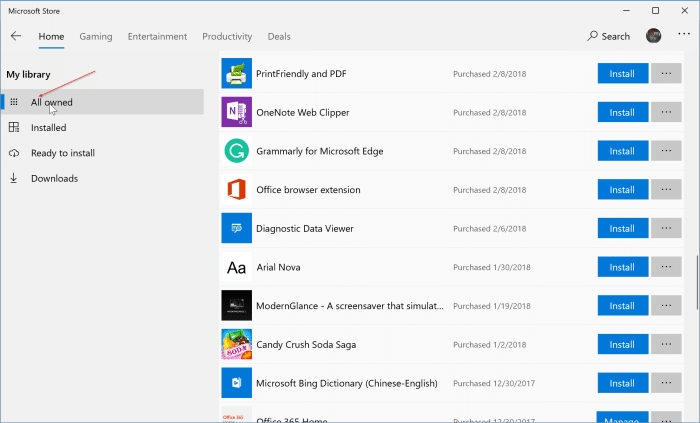Install the Arial Nova font
700x423 pixels.
623,267
